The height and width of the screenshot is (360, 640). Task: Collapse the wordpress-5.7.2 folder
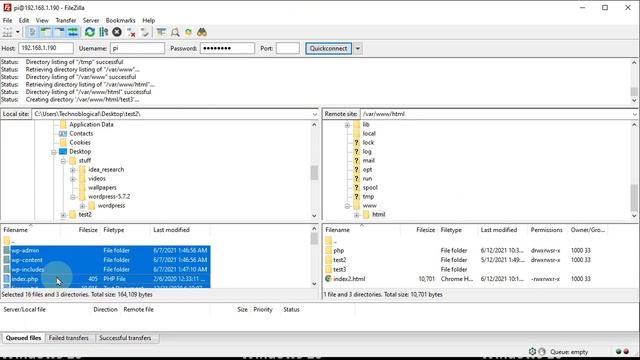pyautogui.click(x=73, y=197)
